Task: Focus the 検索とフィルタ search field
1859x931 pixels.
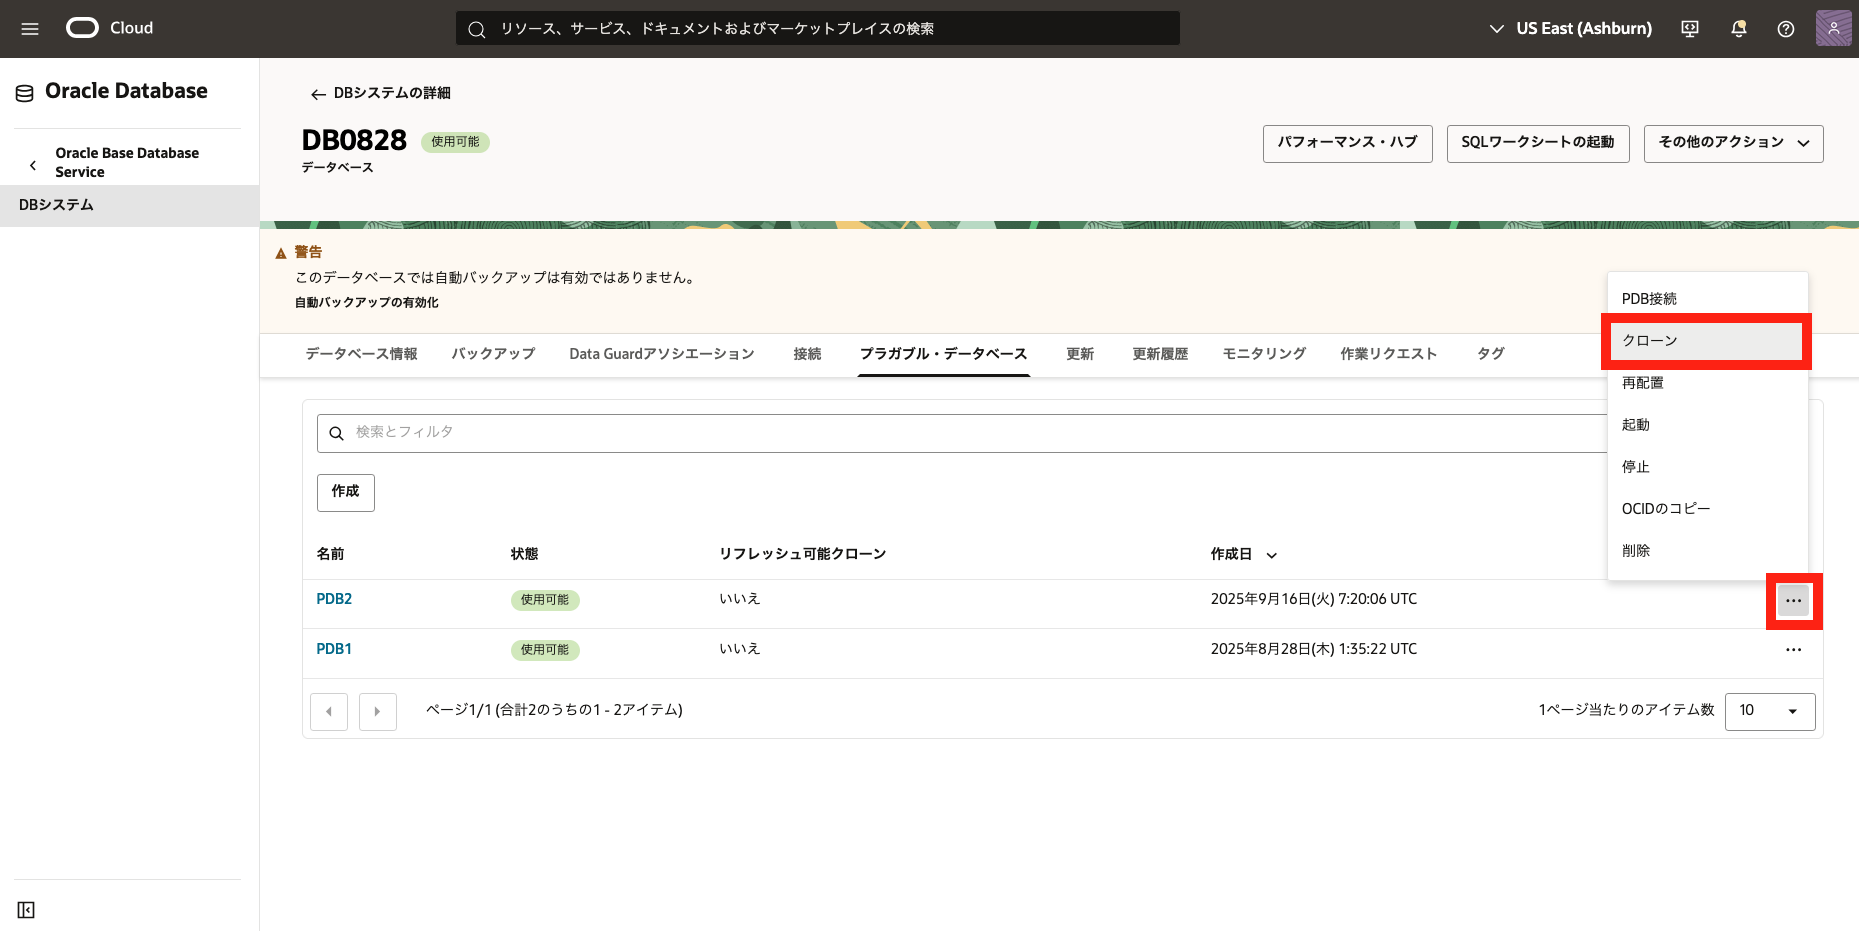Action: pos(960,433)
